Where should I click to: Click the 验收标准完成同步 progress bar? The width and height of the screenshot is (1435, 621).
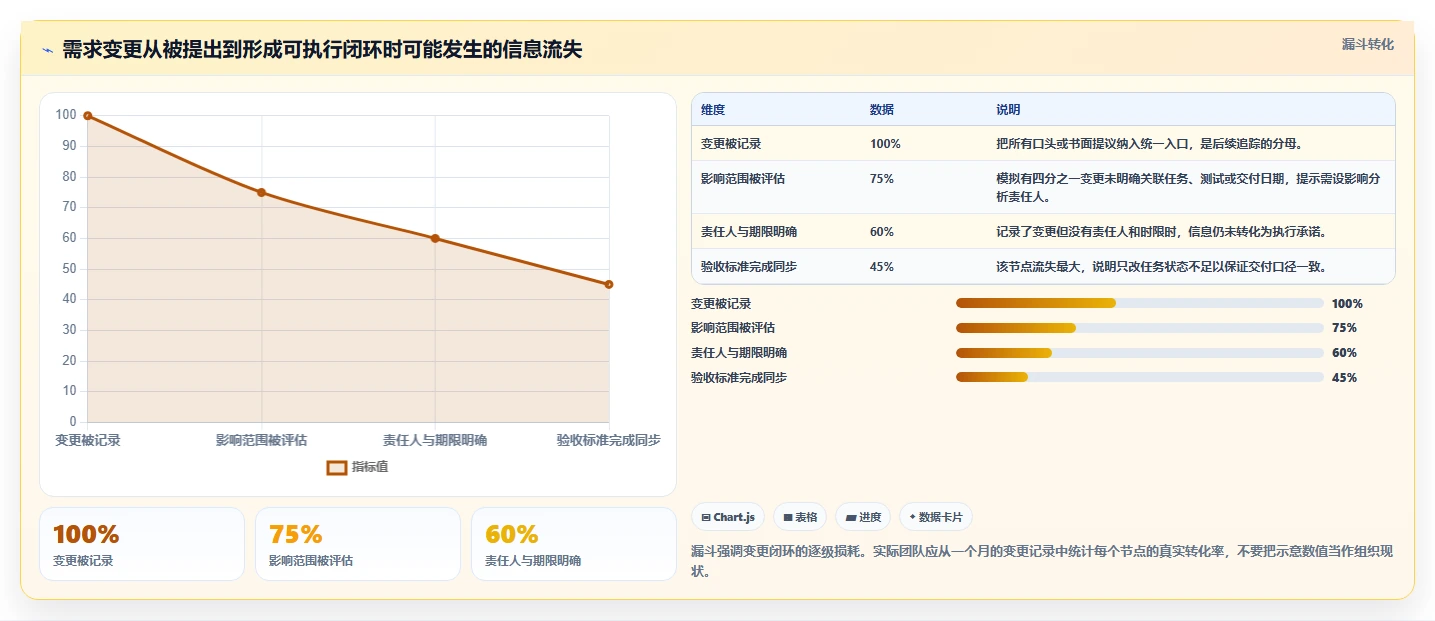(x=1140, y=378)
